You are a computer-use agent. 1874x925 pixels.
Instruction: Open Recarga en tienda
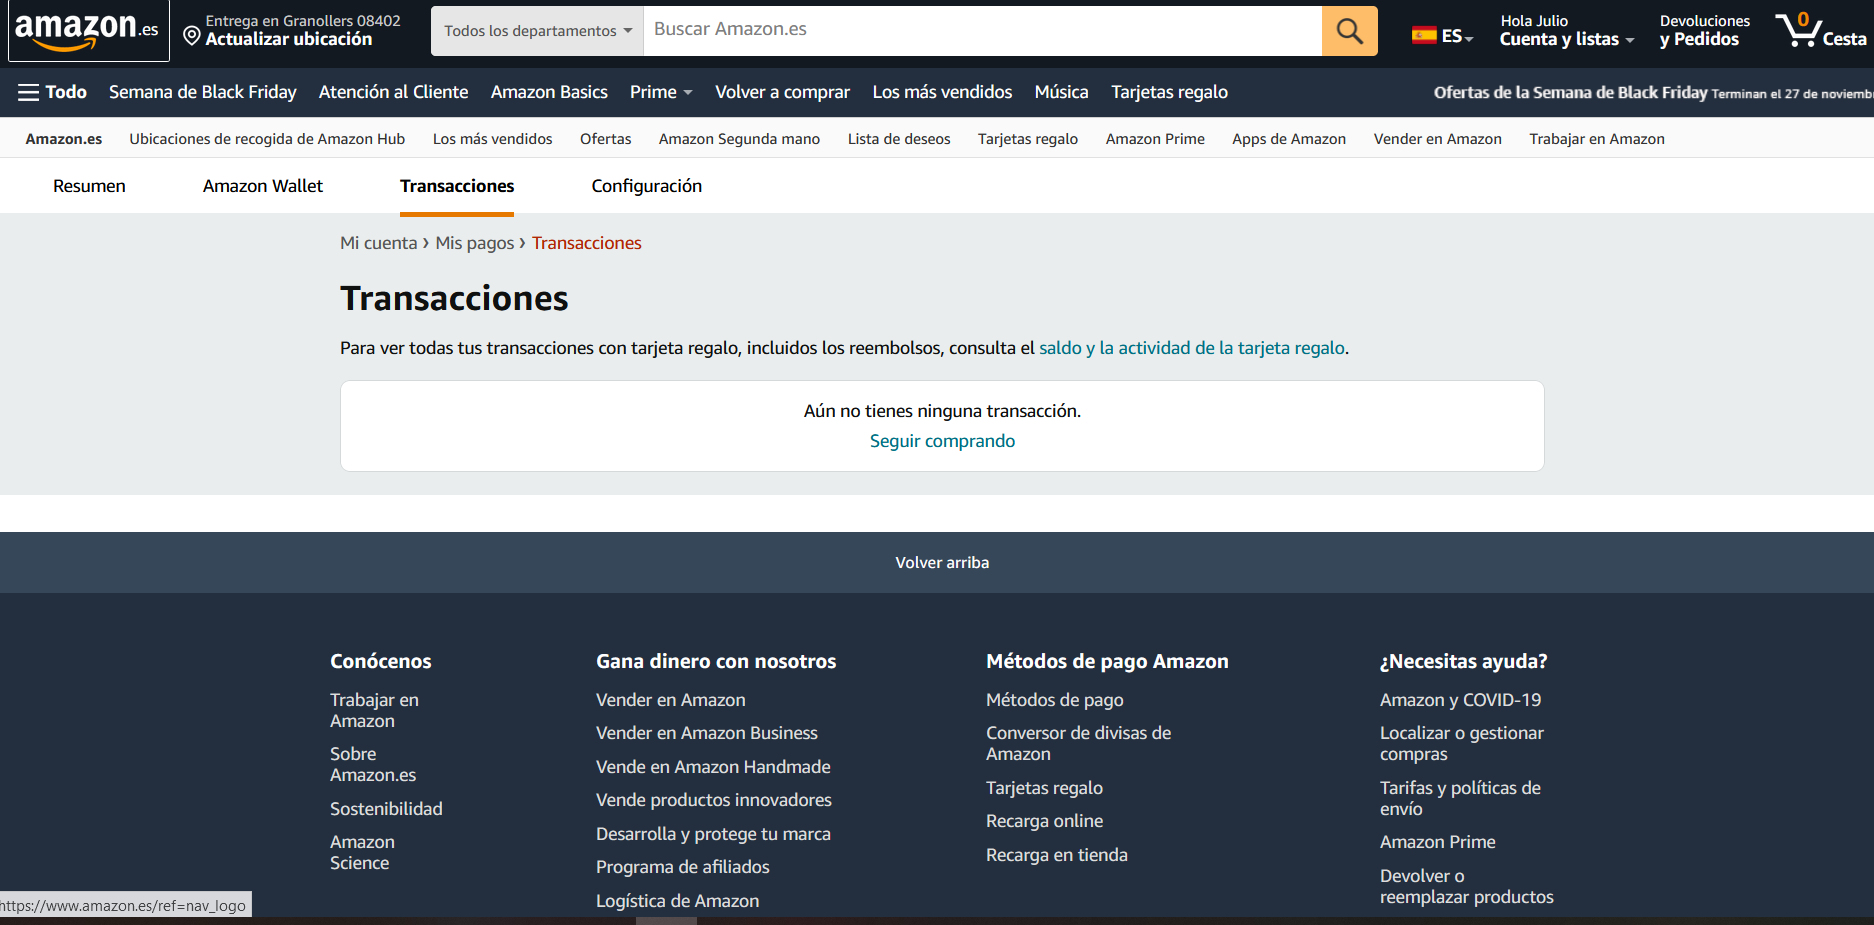pos(1057,855)
